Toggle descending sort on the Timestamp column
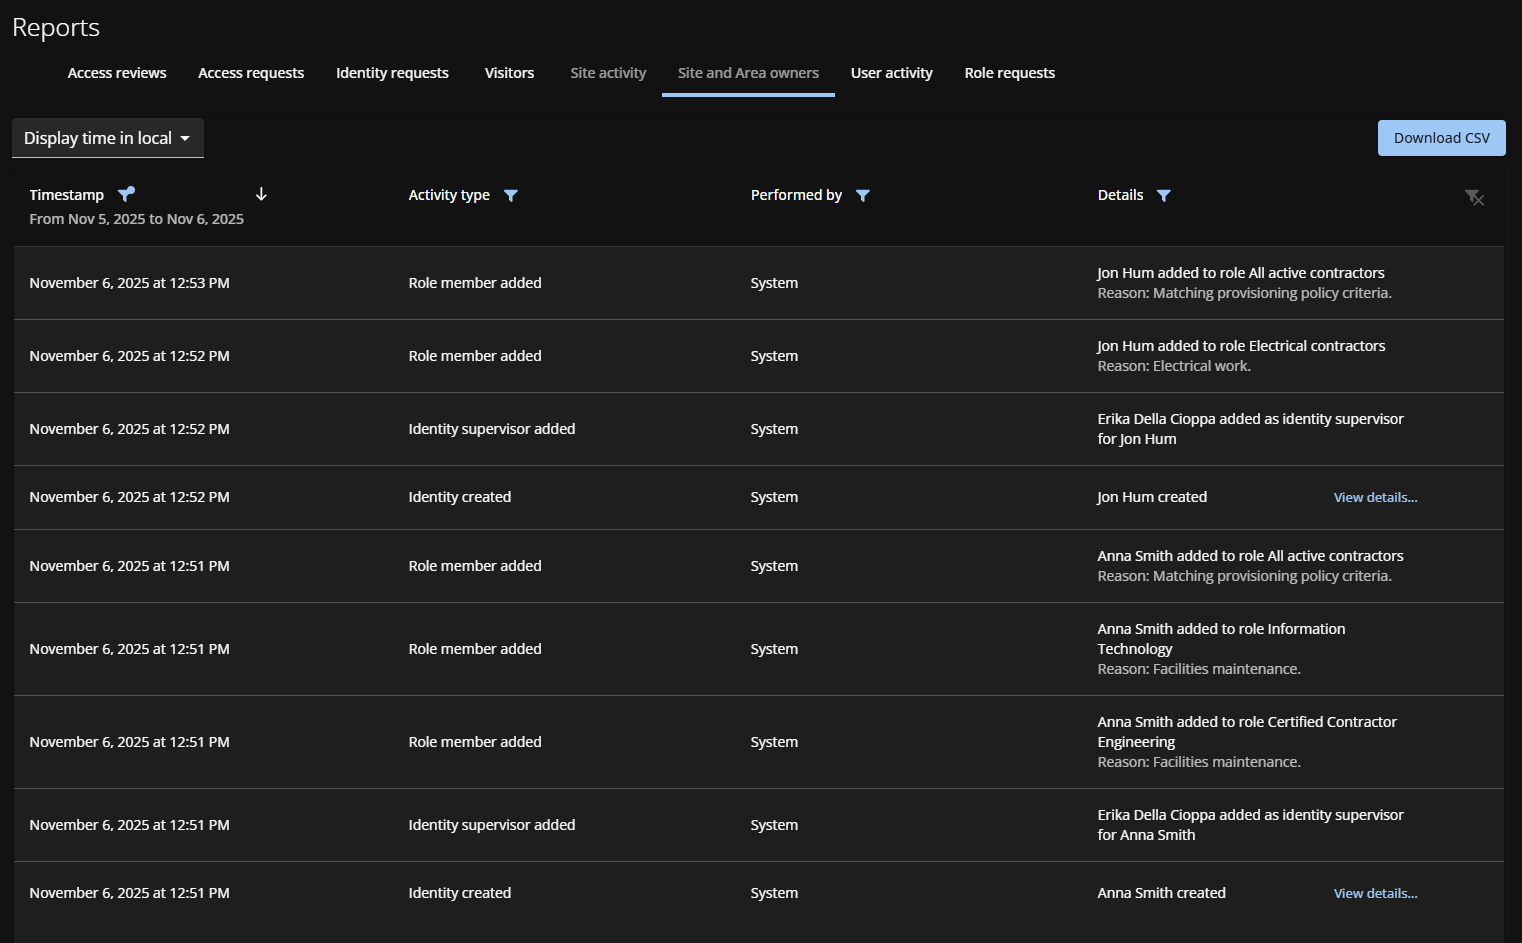Viewport: 1522px width, 943px height. [x=261, y=194]
